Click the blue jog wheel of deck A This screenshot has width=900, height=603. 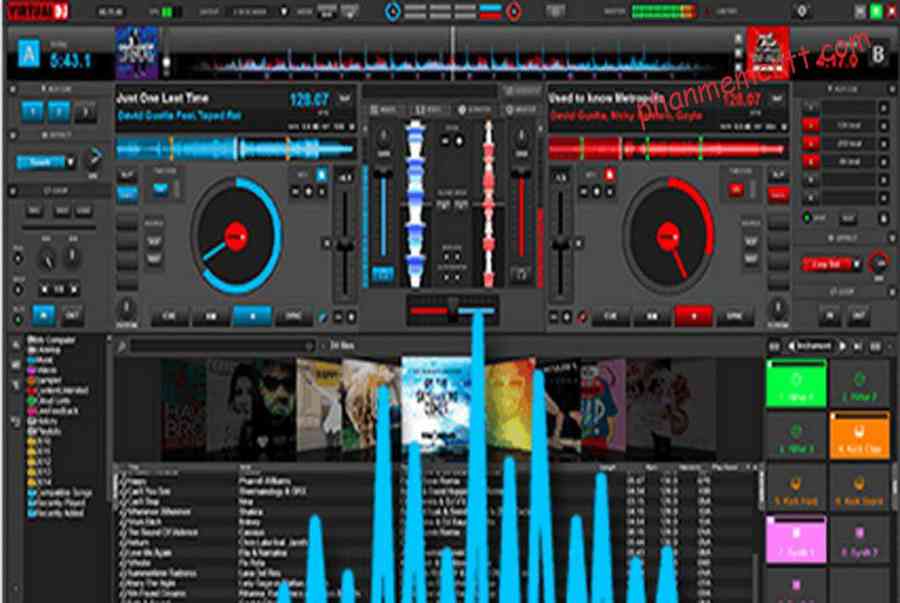236,236
